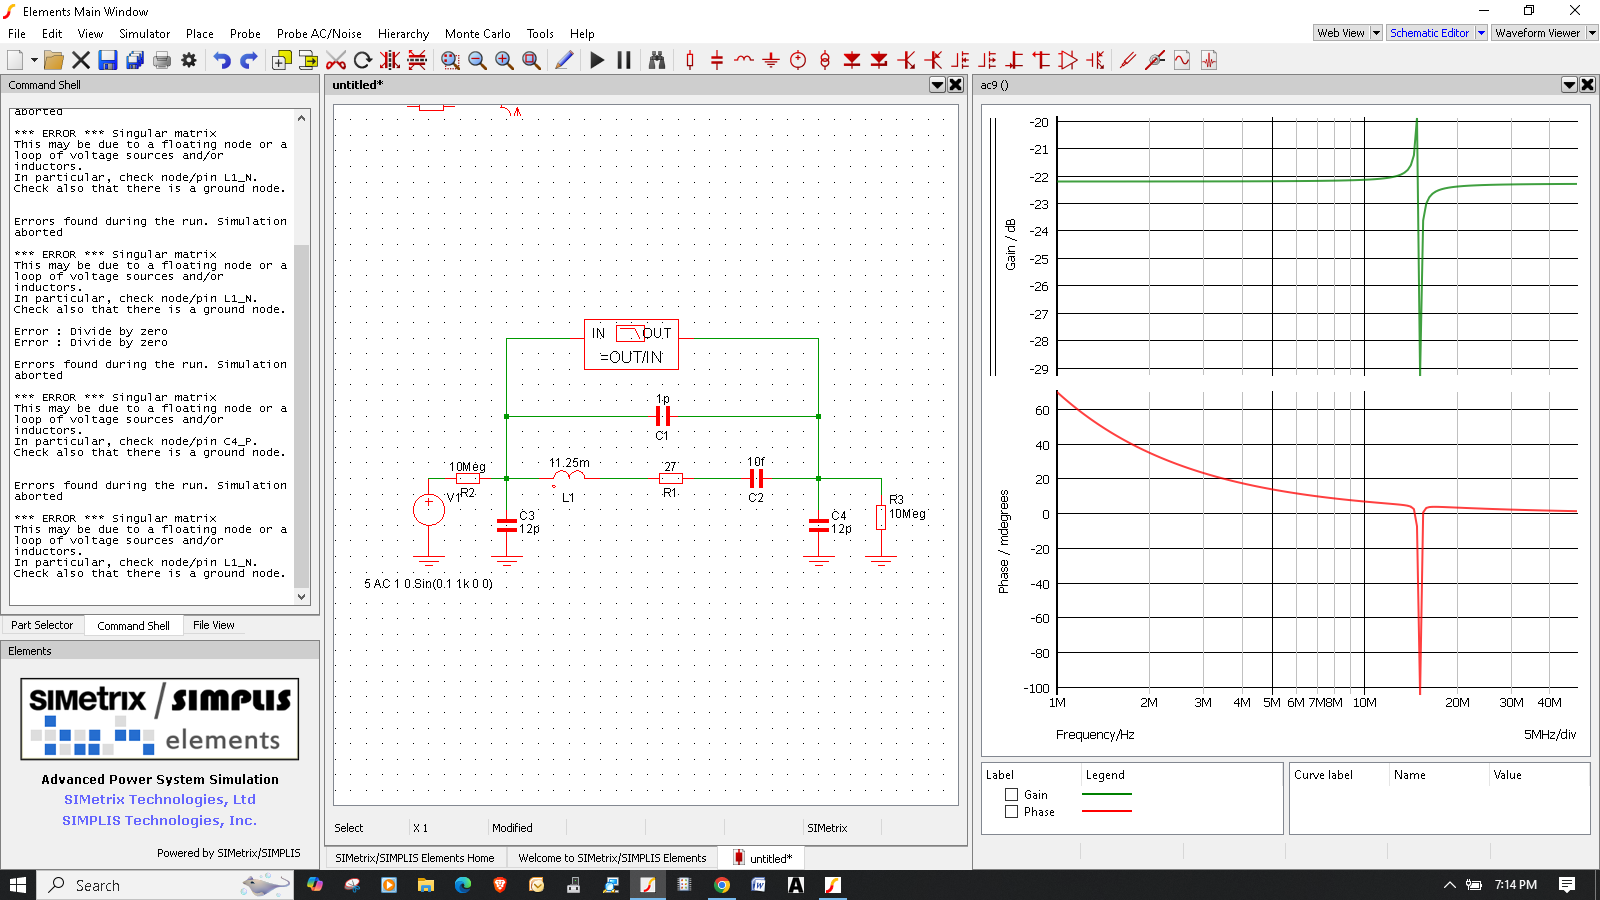Run the simulation with the play icon
Viewport: 1600px width, 900px height.
(597, 60)
